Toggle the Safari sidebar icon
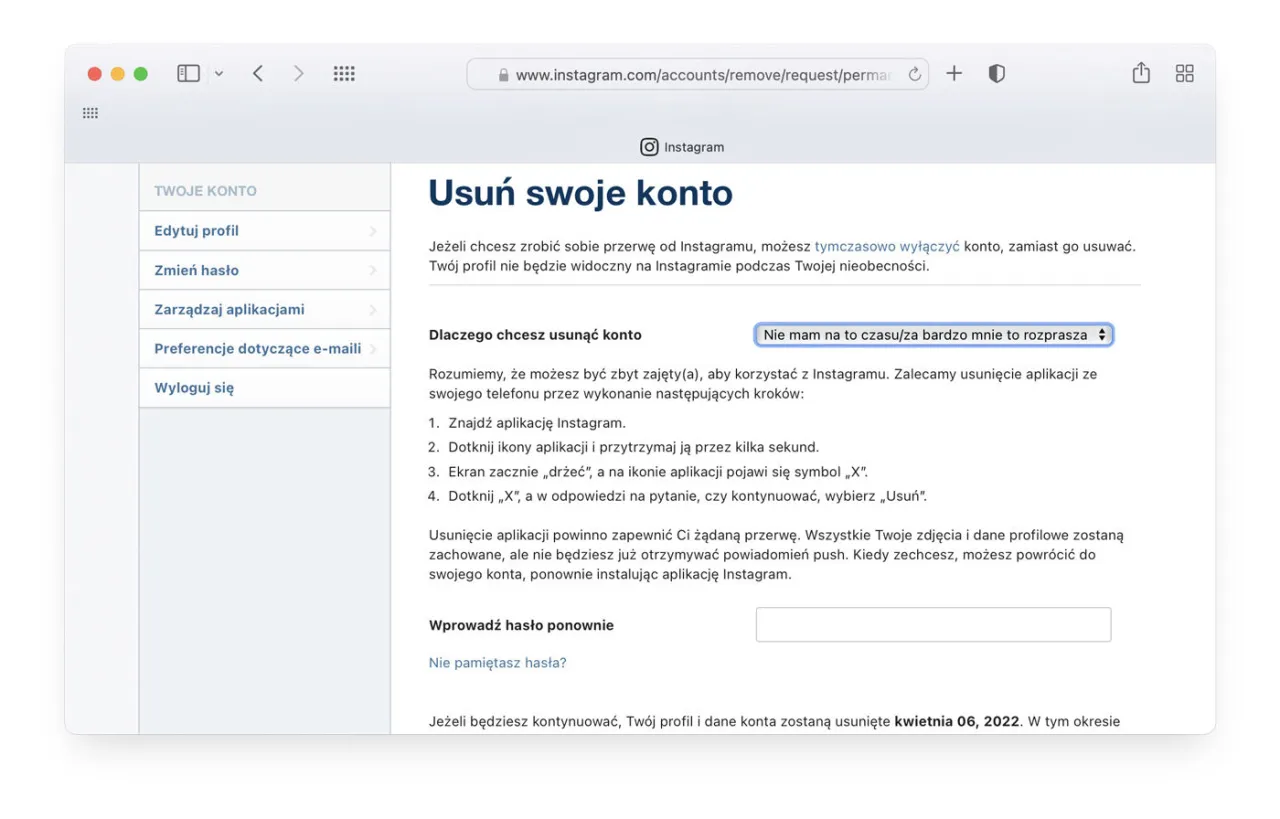Screen dimensions: 1280x819 (x=188, y=74)
